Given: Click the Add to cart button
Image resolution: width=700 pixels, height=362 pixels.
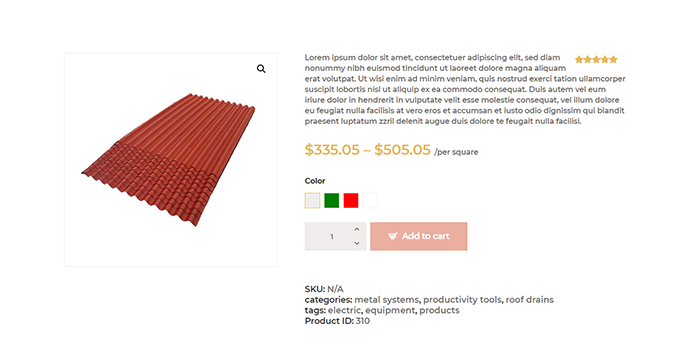Looking at the screenshot, I should (419, 236).
